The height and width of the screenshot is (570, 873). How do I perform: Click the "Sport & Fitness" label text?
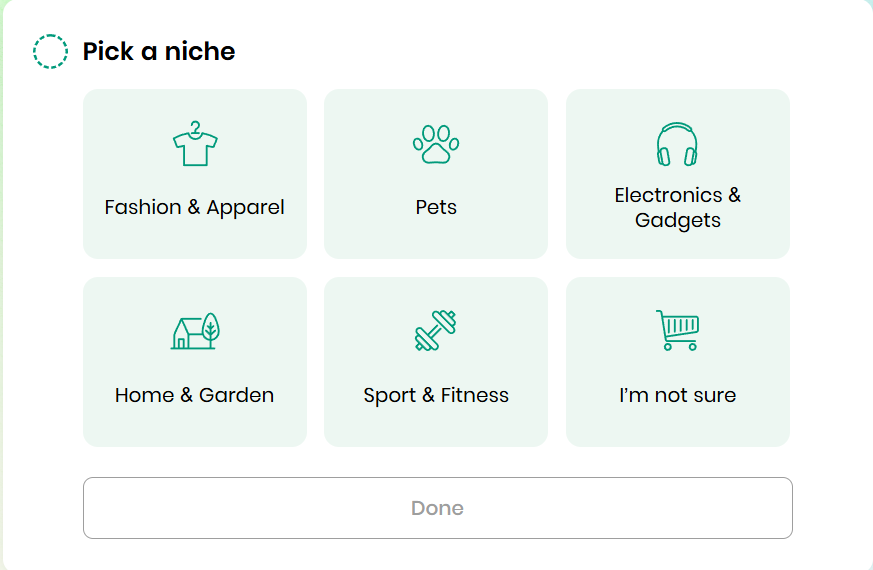(436, 395)
